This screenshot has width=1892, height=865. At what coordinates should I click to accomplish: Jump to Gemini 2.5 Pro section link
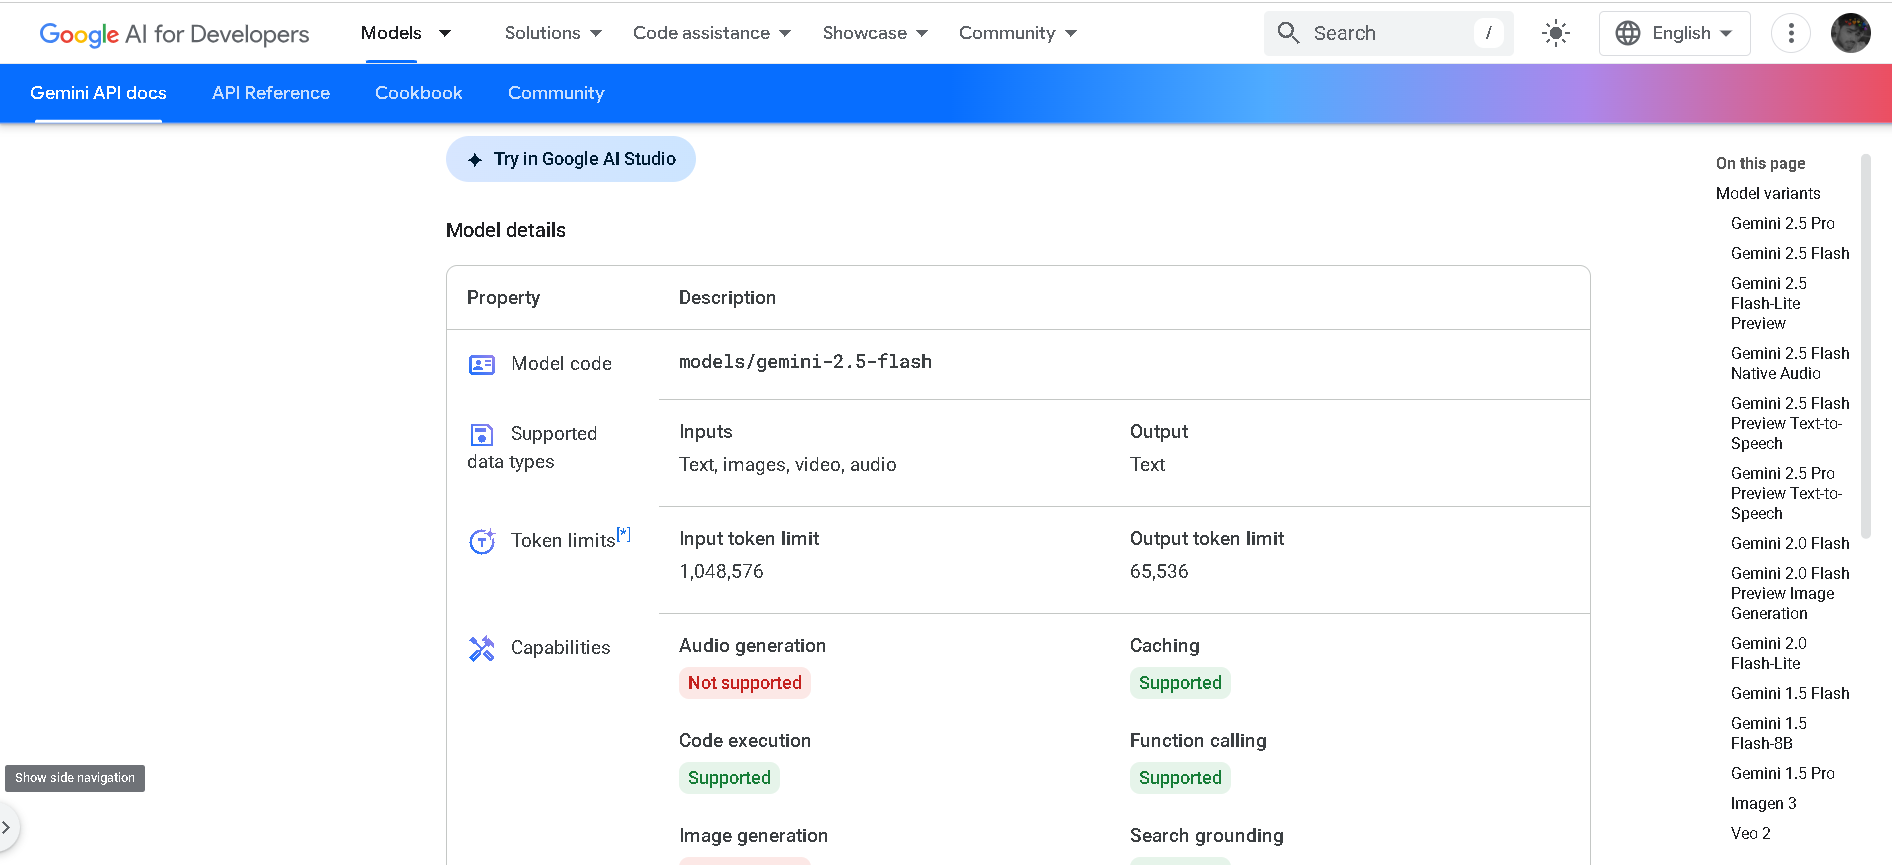[x=1782, y=223]
